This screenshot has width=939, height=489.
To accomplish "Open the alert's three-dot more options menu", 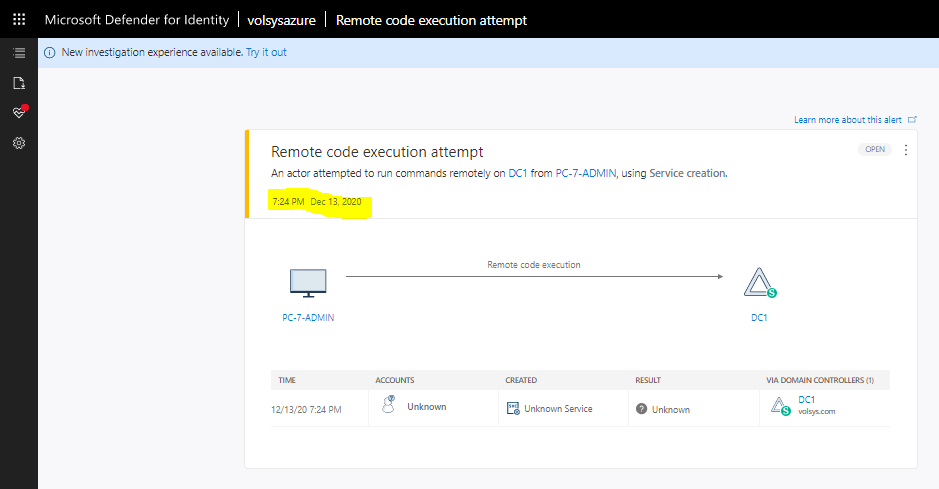I will pos(906,150).
